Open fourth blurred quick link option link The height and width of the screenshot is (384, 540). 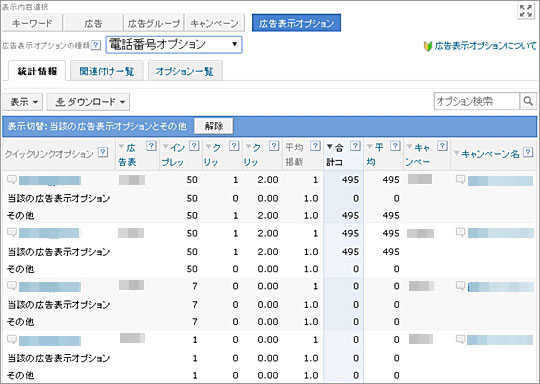pos(50,341)
